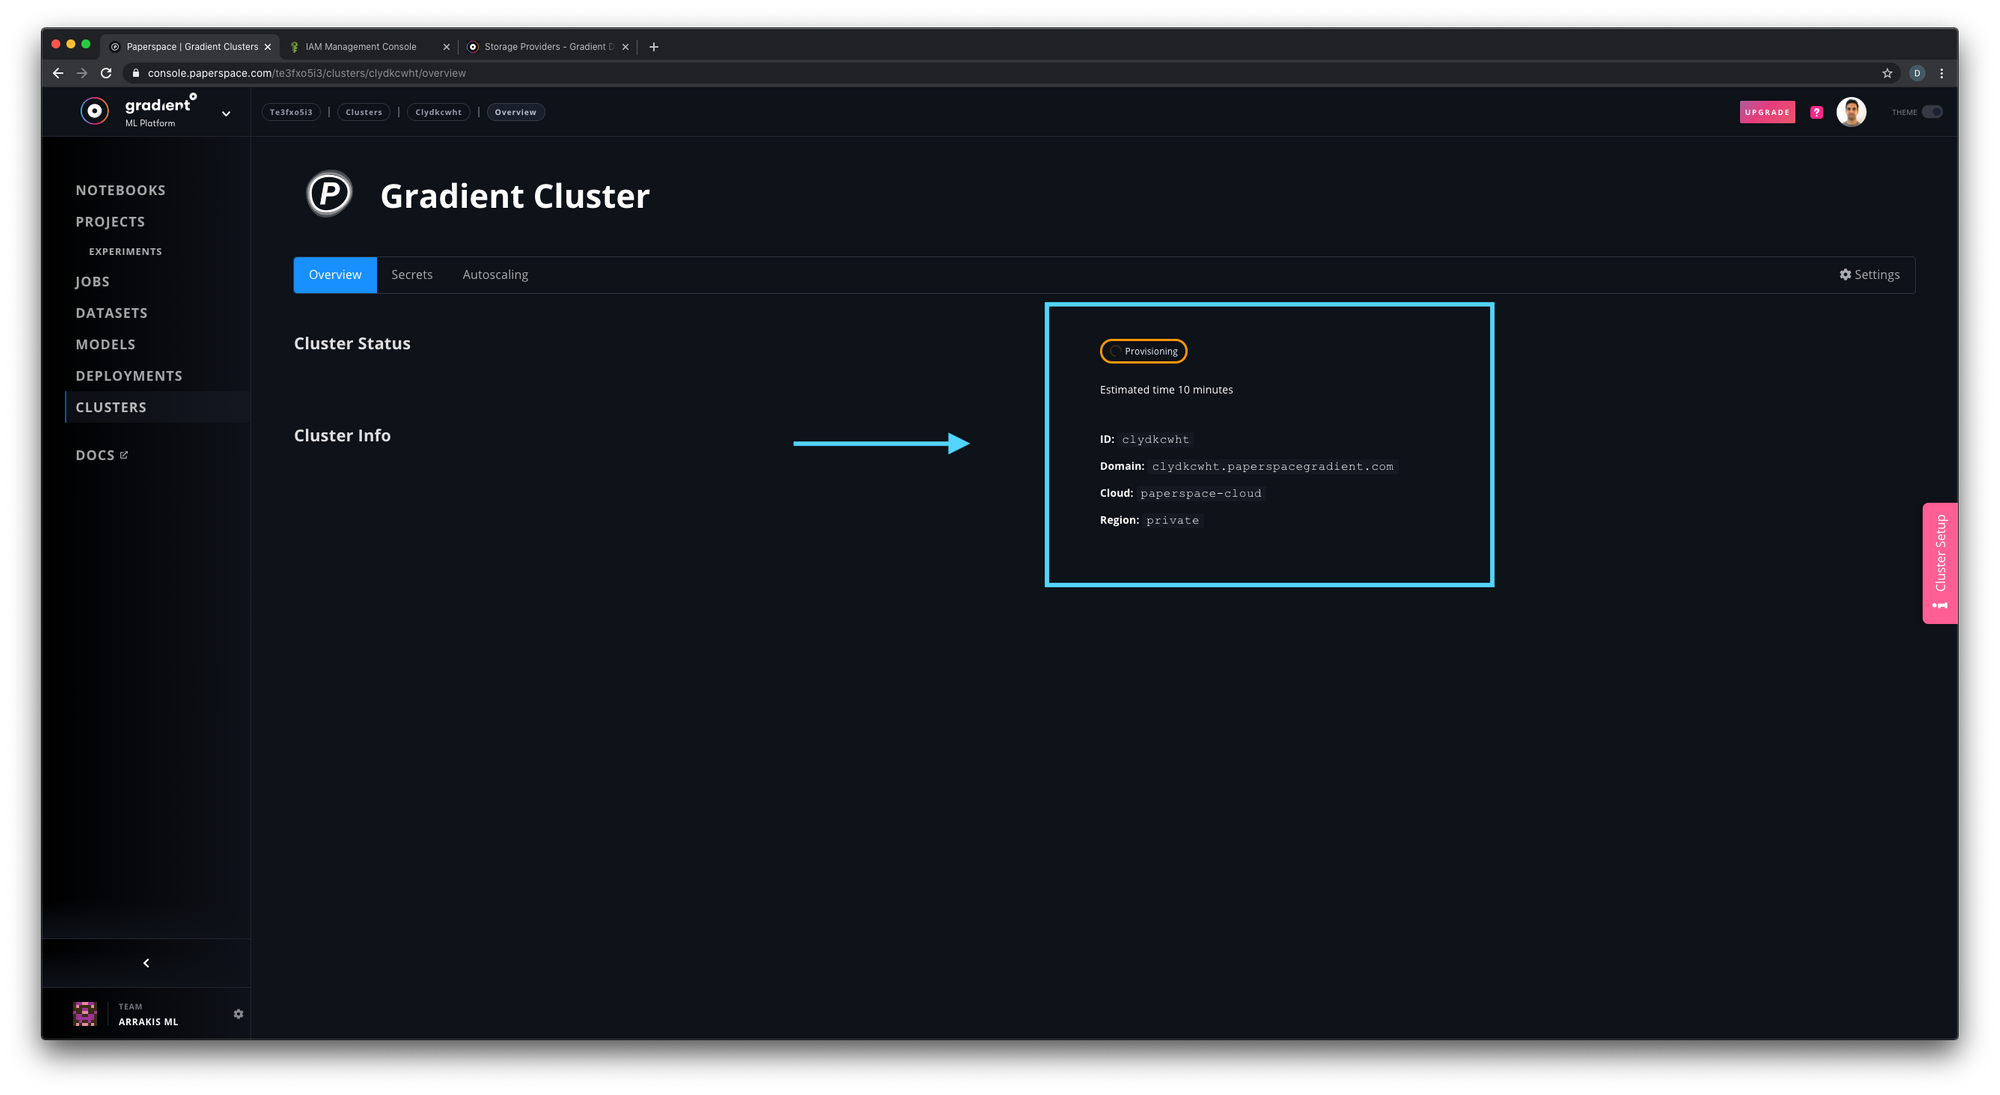Select the Overview tab
This screenshot has height=1095, width=2000.
tap(335, 275)
